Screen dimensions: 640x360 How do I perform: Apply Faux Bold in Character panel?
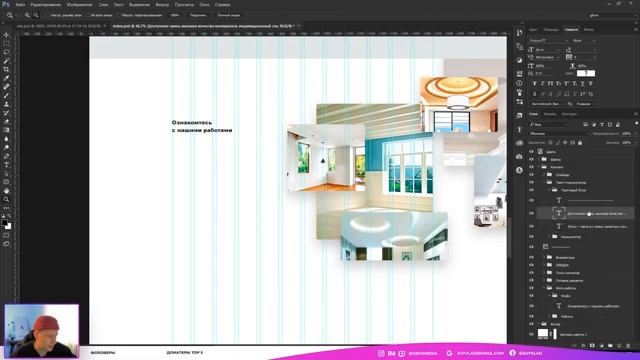click(x=534, y=83)
